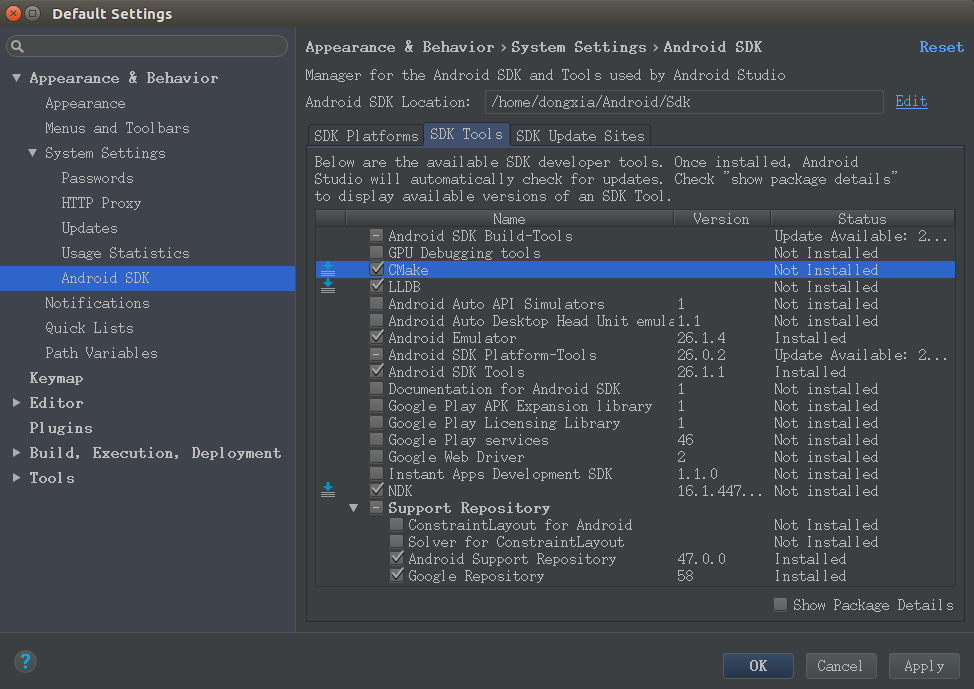Image resolution: width=974 pixels, height=689 pixels.
Task: Click the Edit link for SDK location
Action: click(911, 101)
